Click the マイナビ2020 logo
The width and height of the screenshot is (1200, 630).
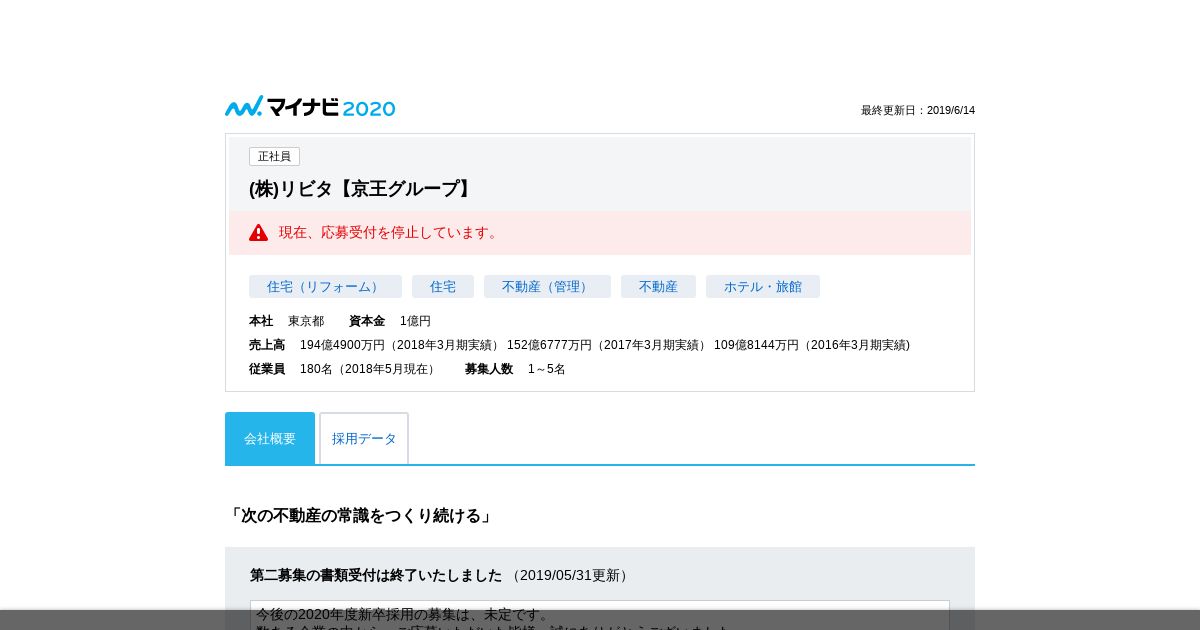[x=310, y=106]
